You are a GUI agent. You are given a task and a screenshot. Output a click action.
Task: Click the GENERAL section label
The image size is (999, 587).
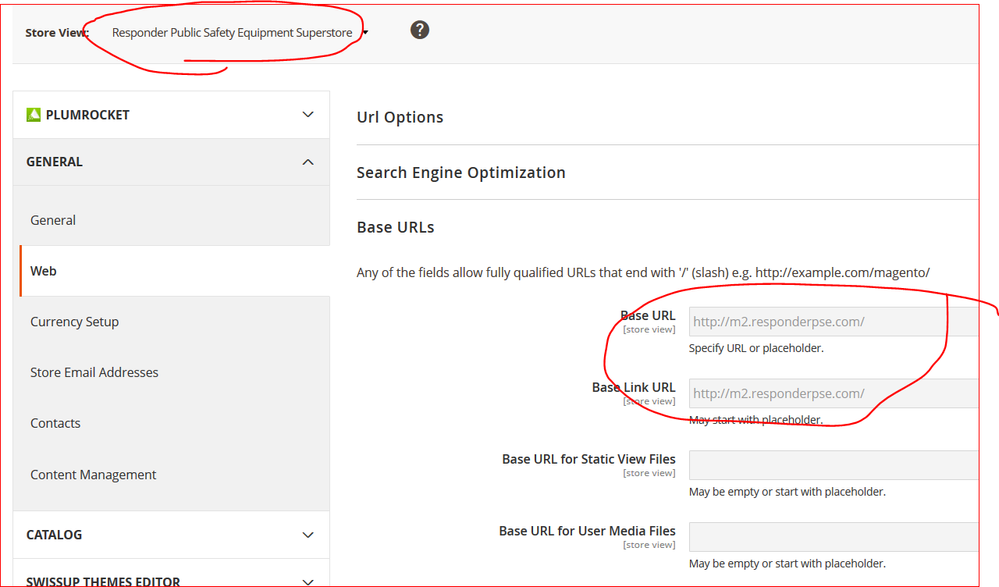point(54,162)
